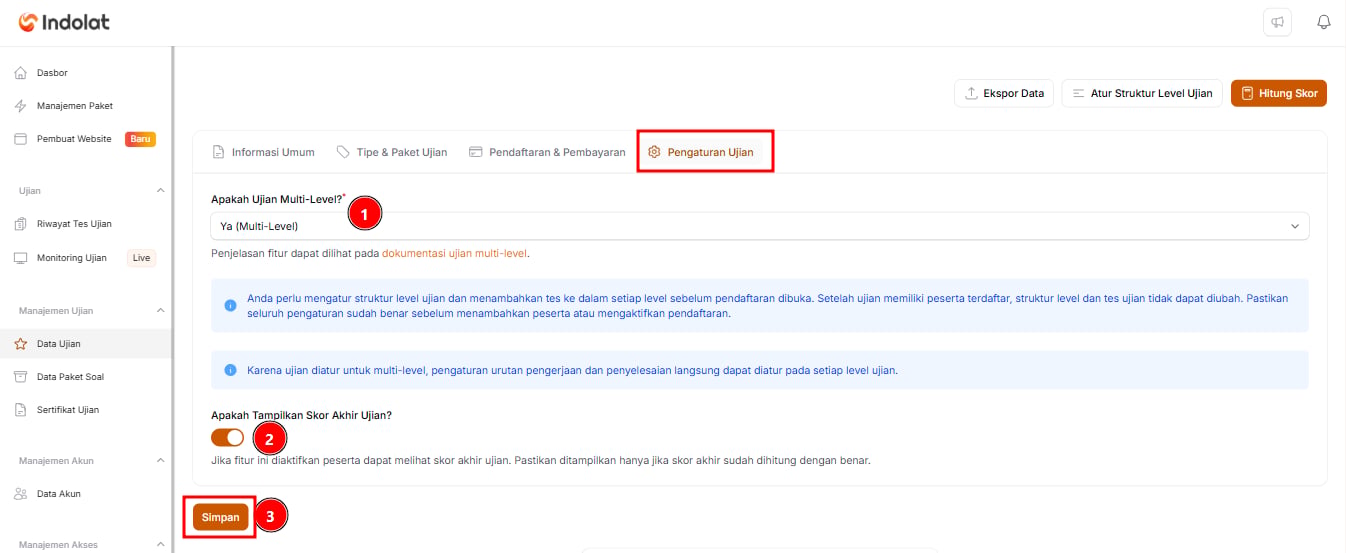The image size is (1346, 553).
Task: Click the Manajemen Paket lightning icon
Action: coord(20,106)
